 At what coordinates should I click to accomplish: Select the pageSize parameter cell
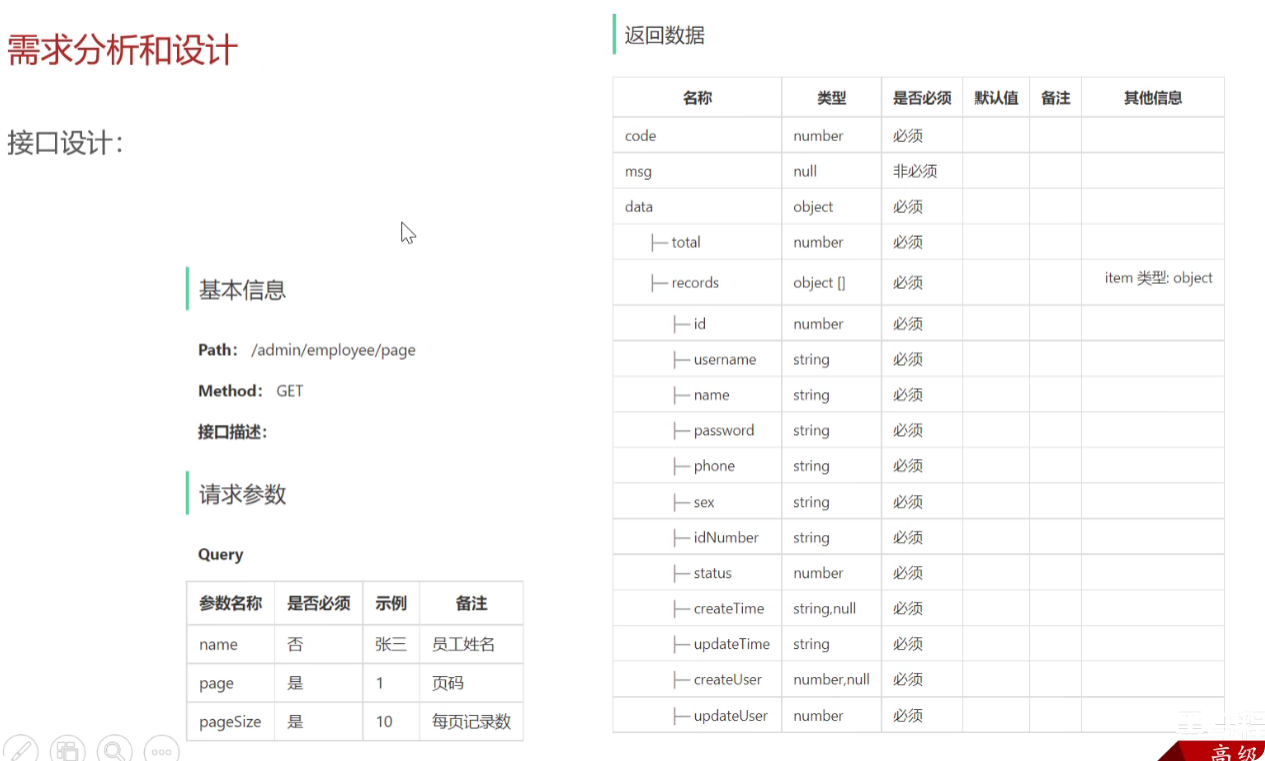coord(230,721)
